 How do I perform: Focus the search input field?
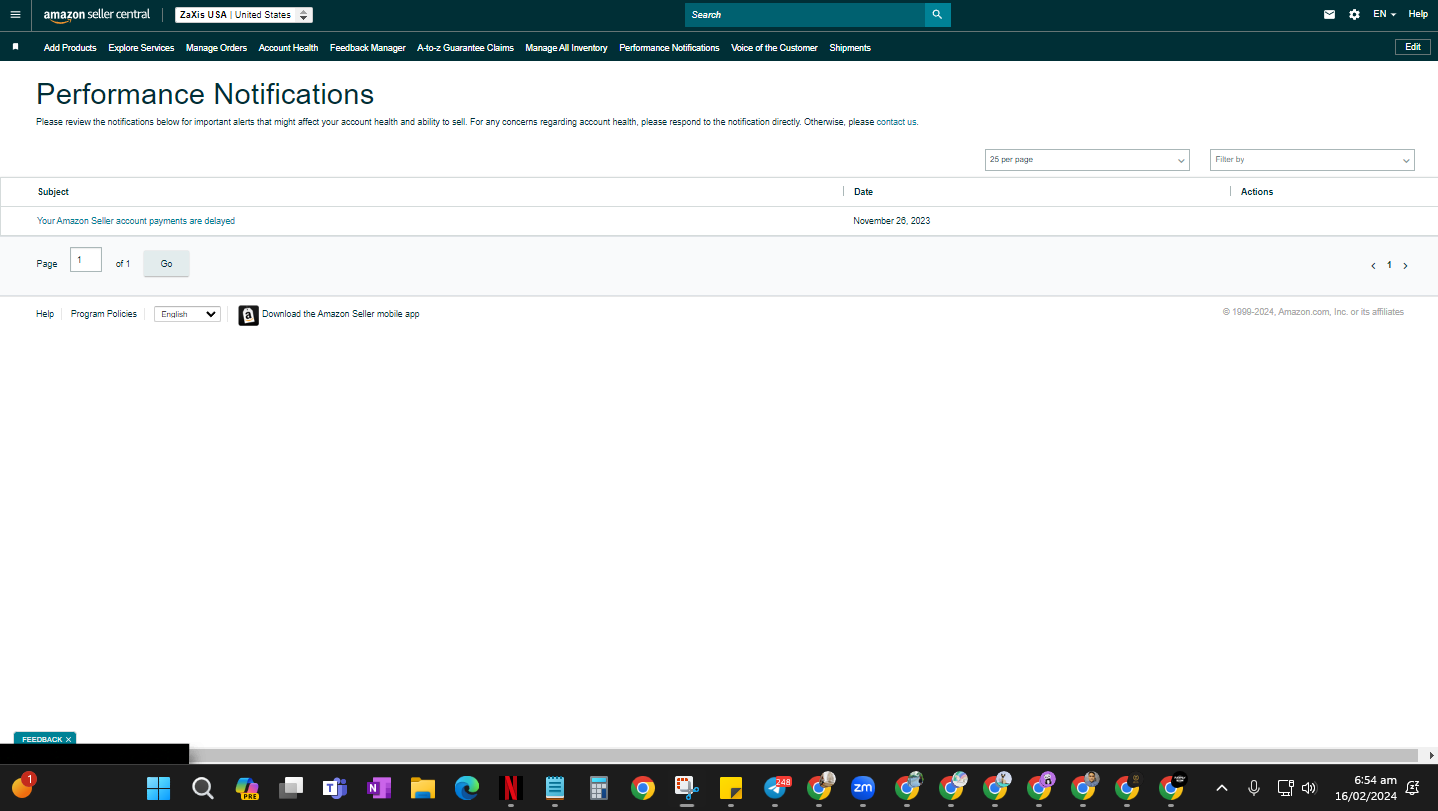(805, 15)
